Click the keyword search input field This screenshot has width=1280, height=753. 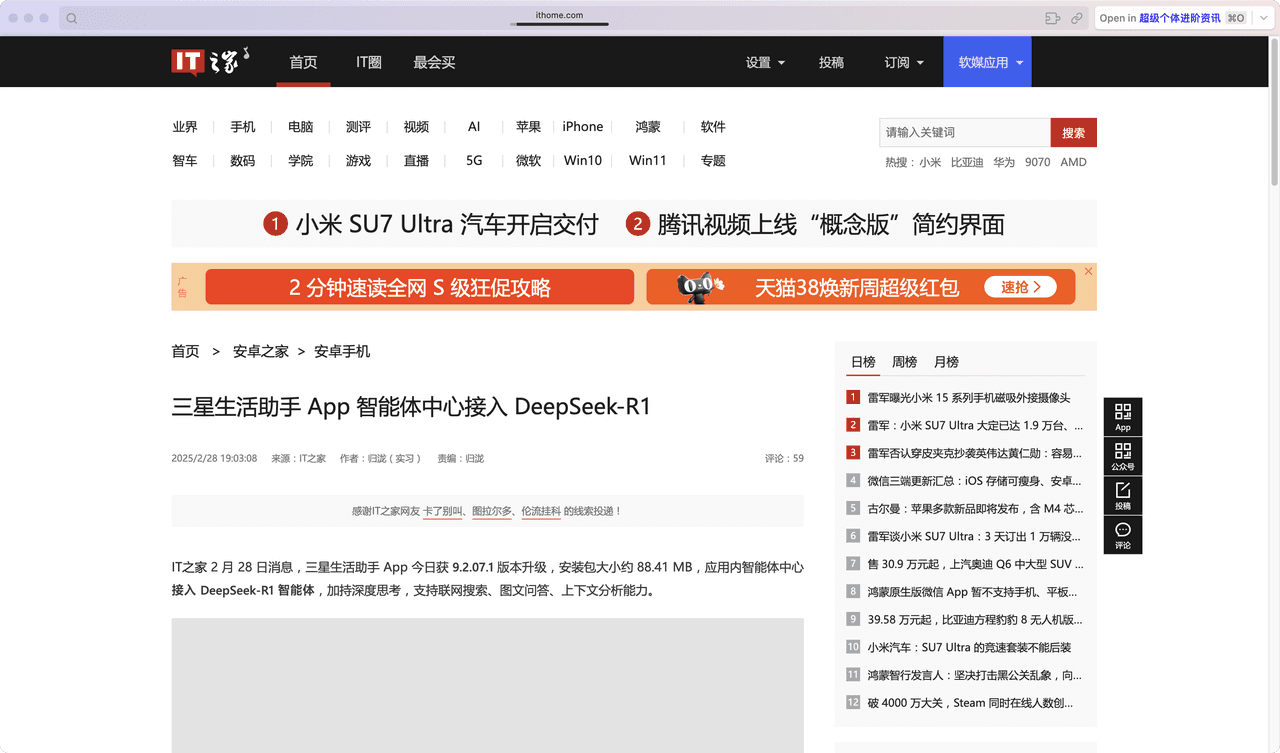965,132
